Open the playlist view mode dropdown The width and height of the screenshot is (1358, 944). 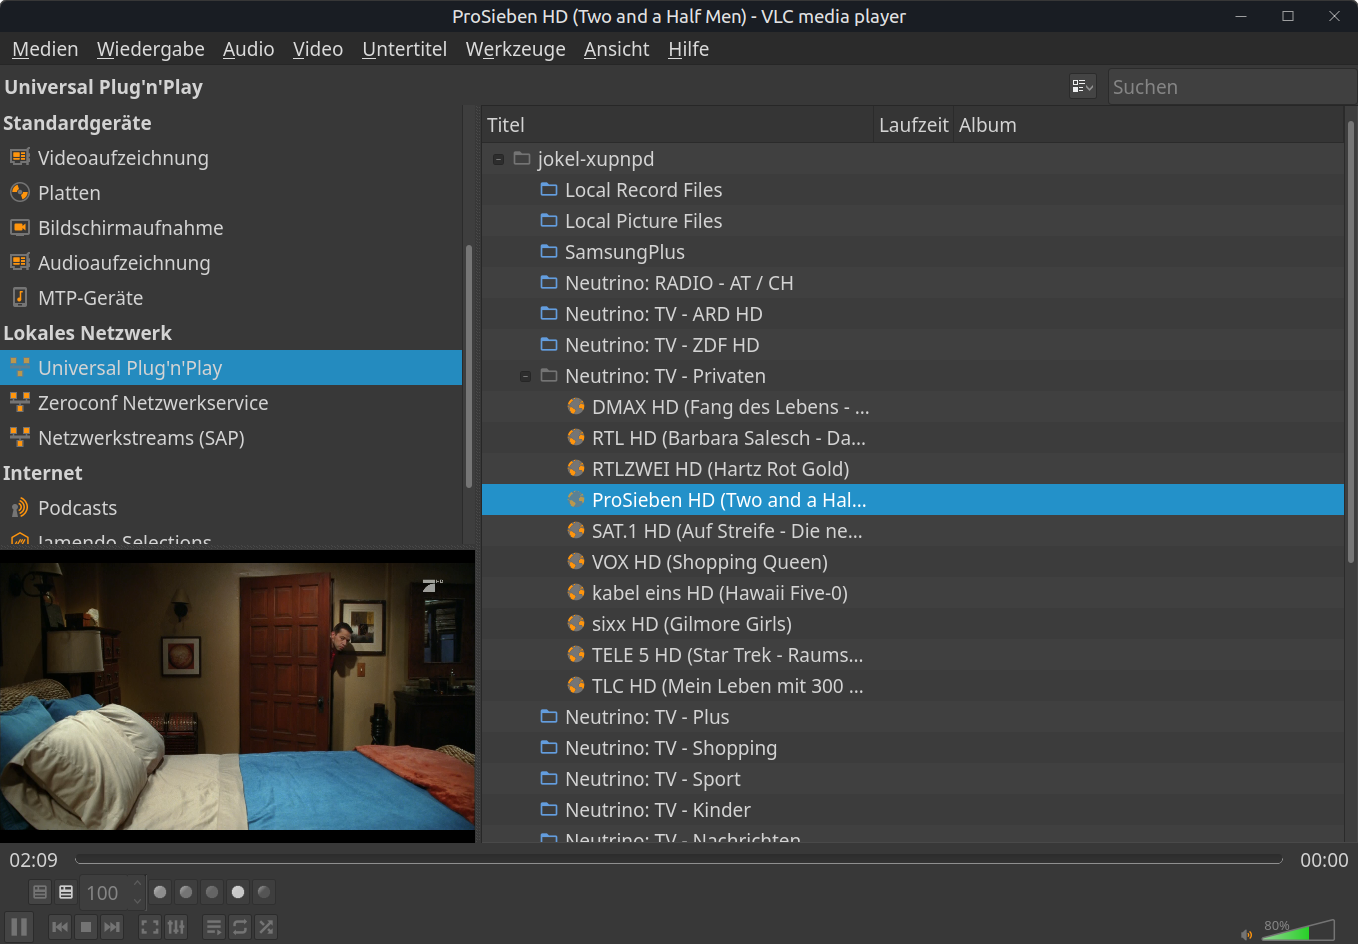coord(1082,87)
